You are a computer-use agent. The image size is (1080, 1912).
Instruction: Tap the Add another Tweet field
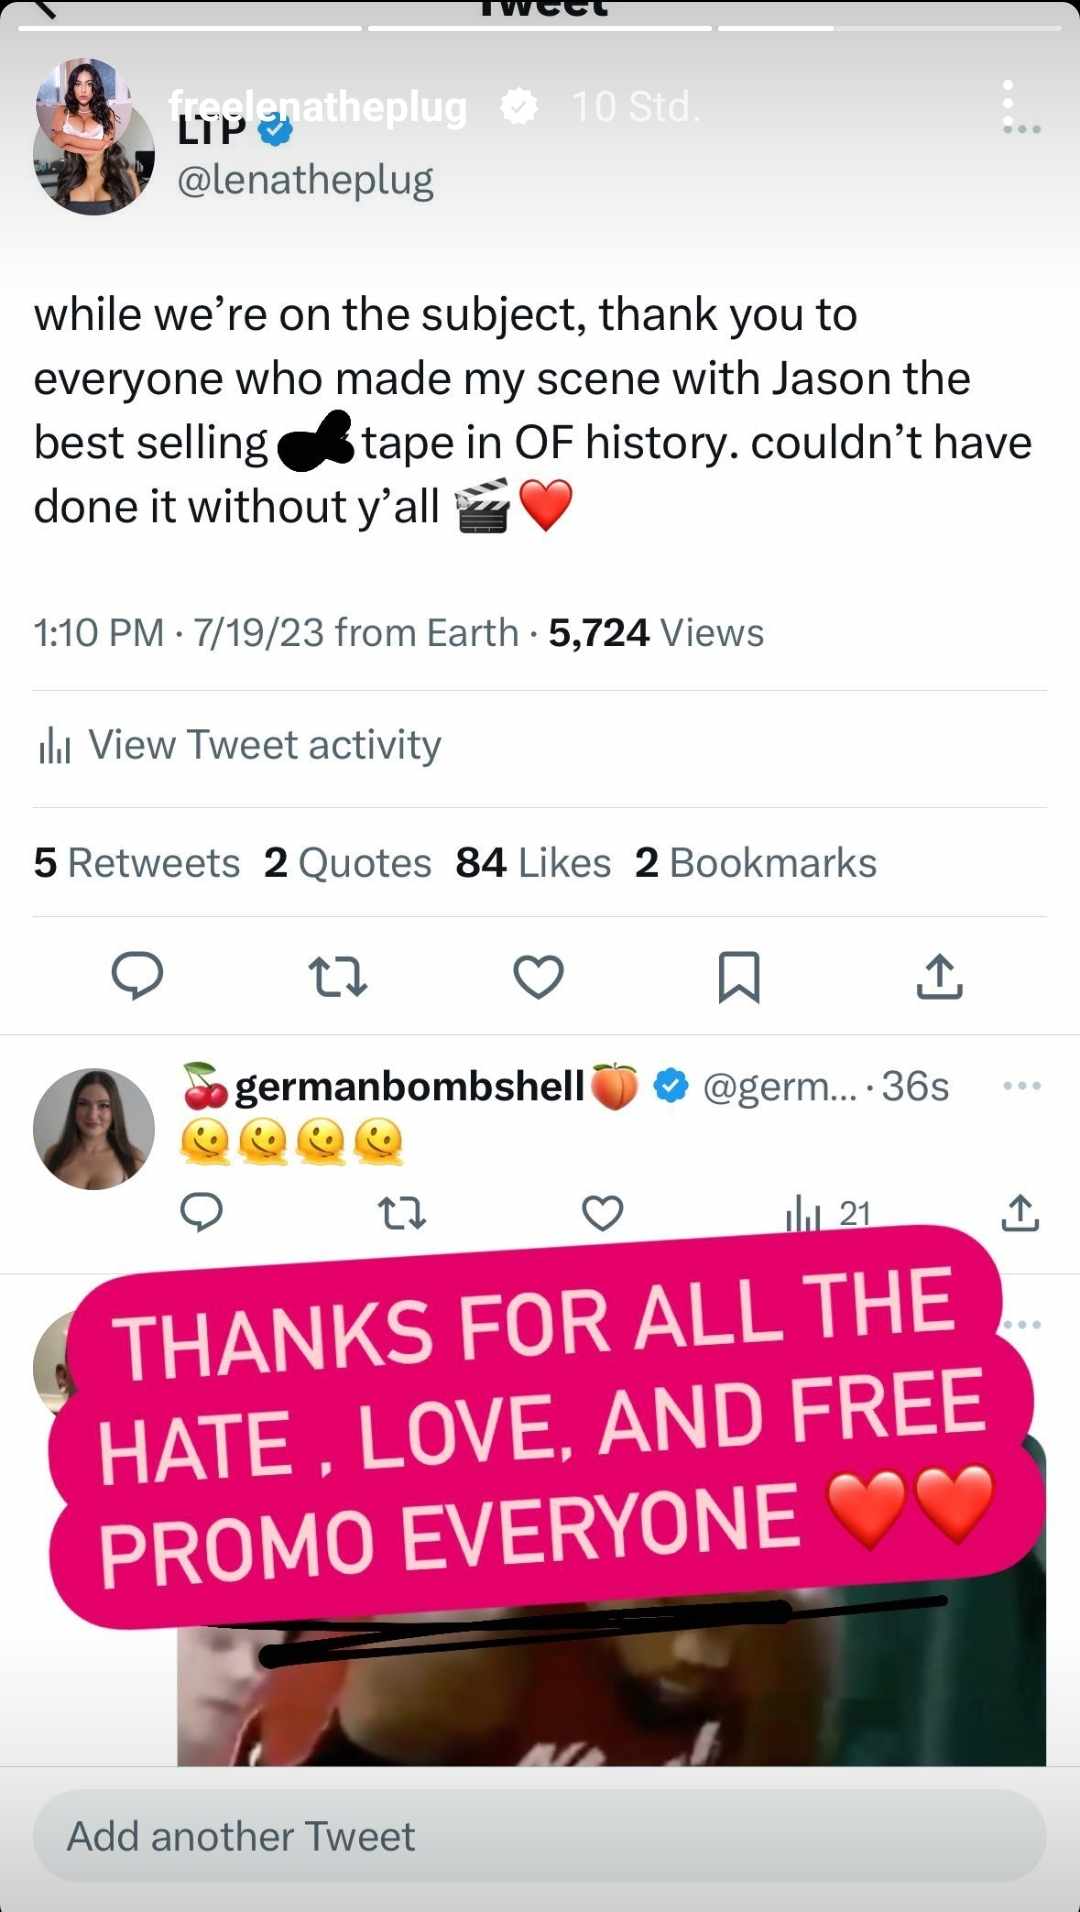[x=540, y=1837]
